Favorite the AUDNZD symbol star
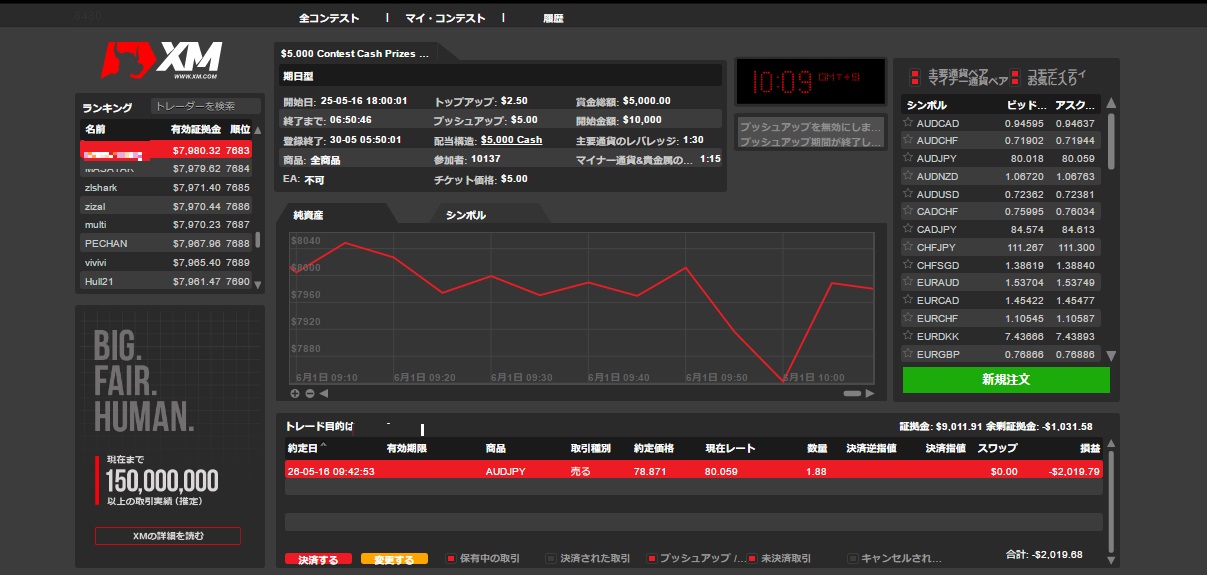The width and height of the screenshot is (1207, 575). coord(908,176)
